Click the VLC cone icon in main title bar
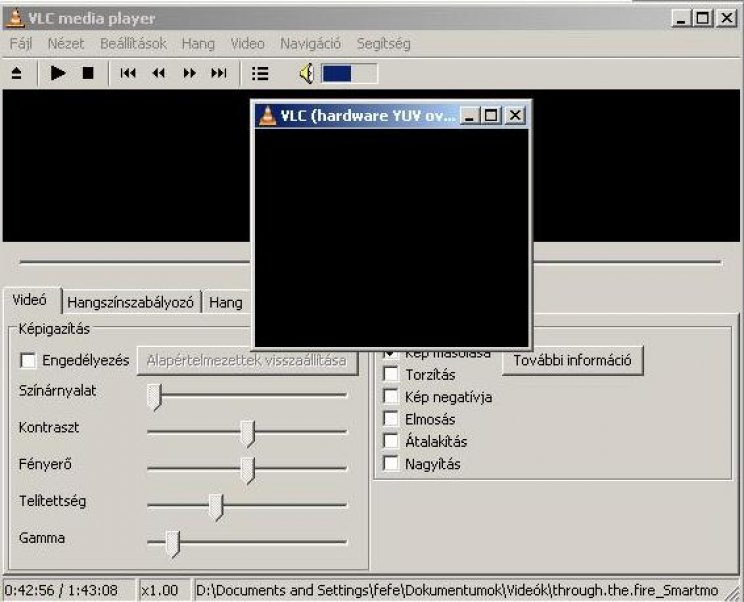Screen dimensions: 744x602 [x=15, y=18]
